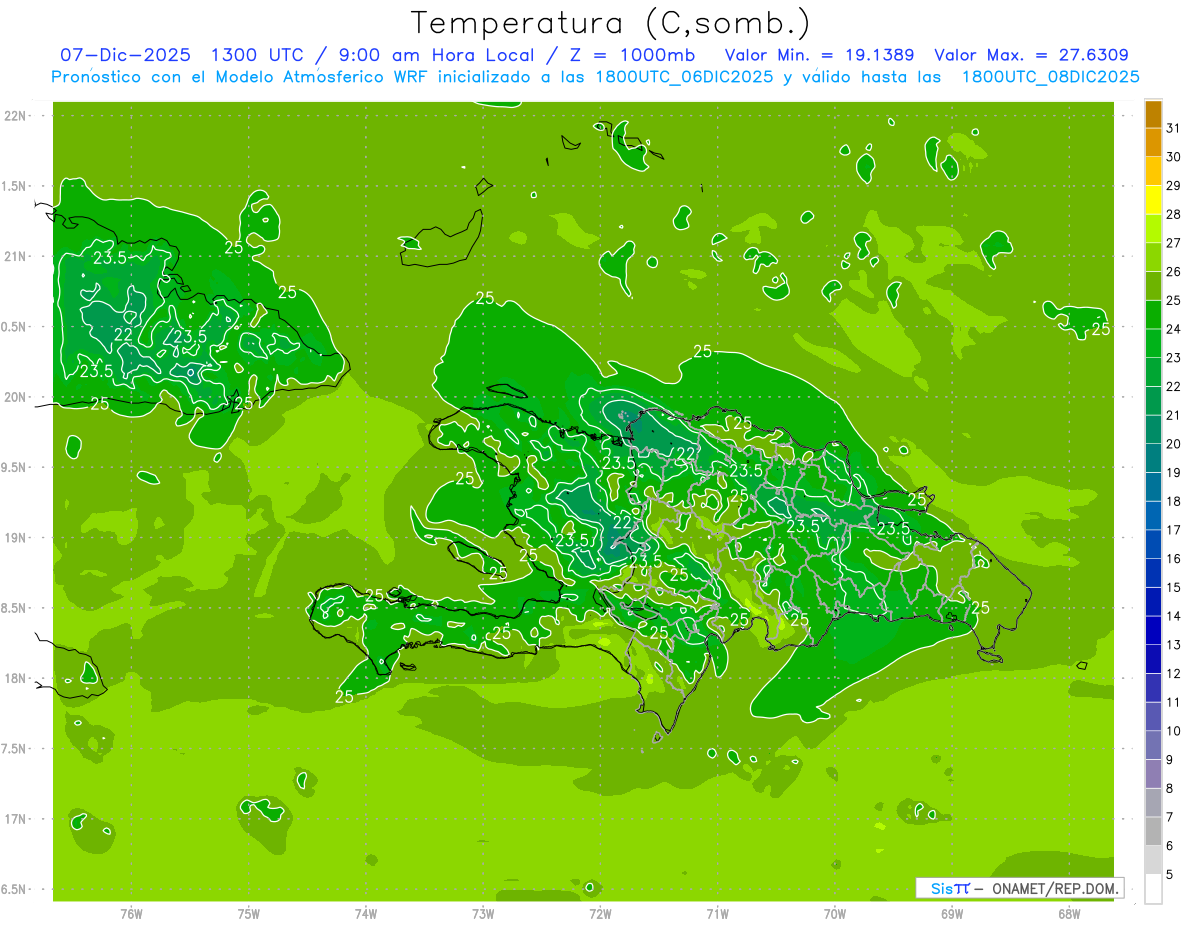
Task: Click the "18N" latitude axis label
Action: click(16, 678)
